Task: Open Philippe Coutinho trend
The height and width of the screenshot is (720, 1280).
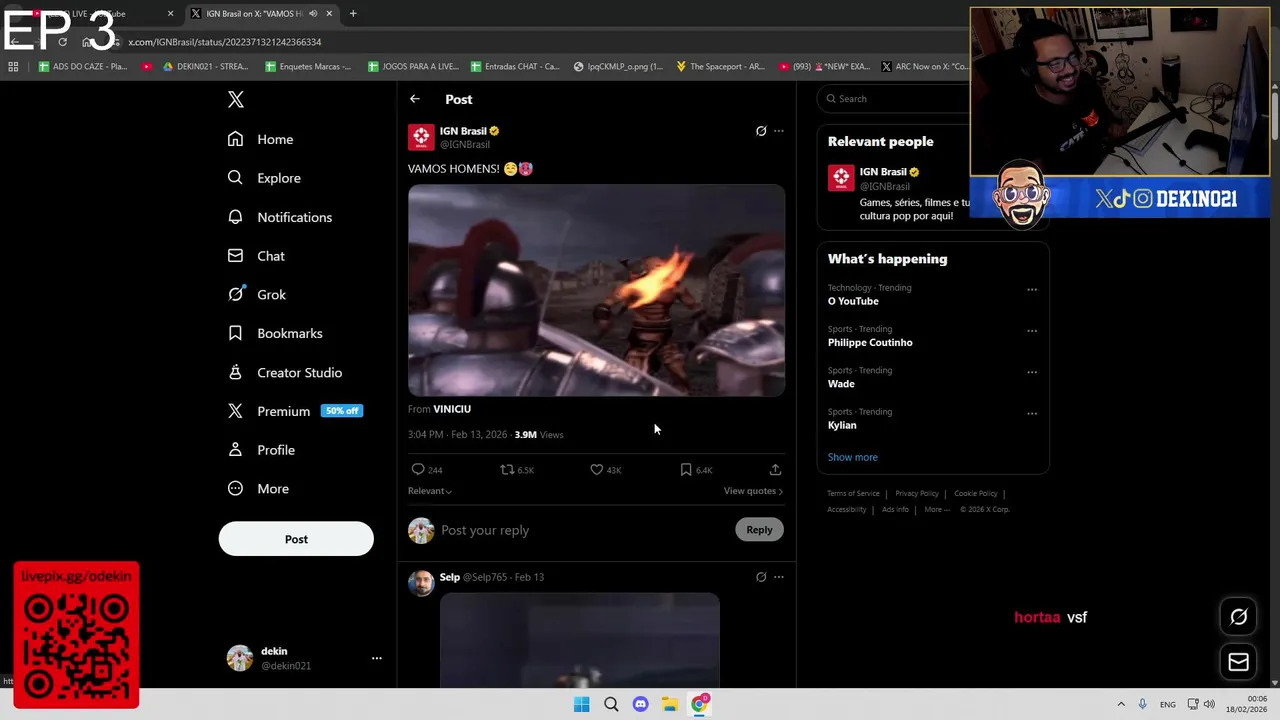Action: [870, 342]
